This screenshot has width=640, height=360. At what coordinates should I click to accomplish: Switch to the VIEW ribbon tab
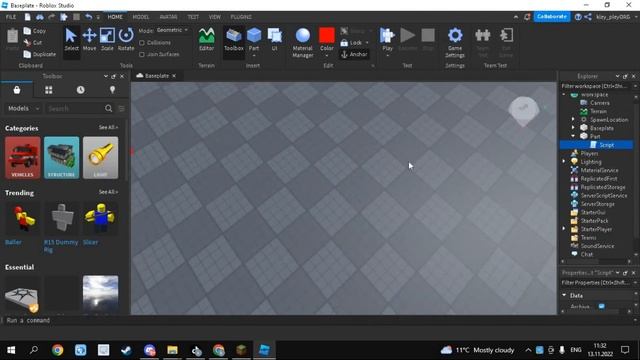click(214, 17)
